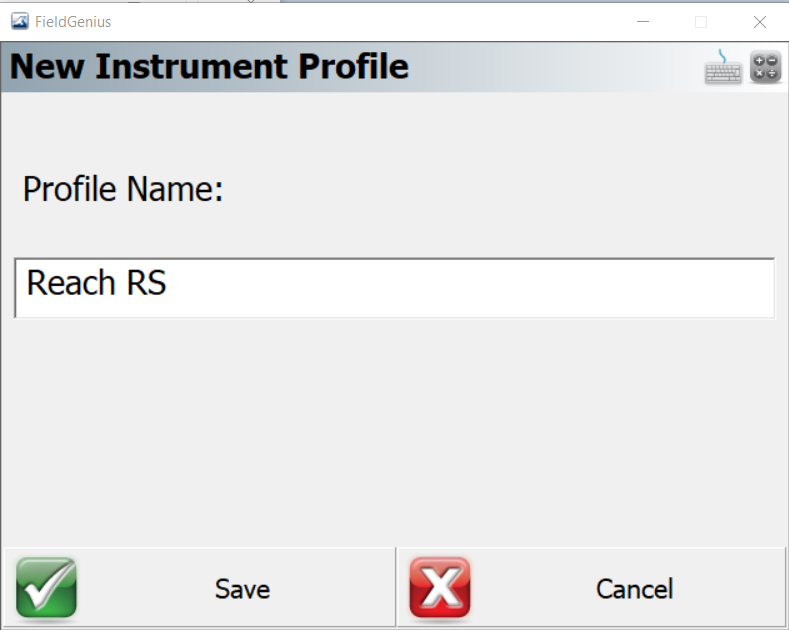Save the new instrument profile
Image resolution: width=789 pixels, height=630 pixels.
[x=199, y=587]
